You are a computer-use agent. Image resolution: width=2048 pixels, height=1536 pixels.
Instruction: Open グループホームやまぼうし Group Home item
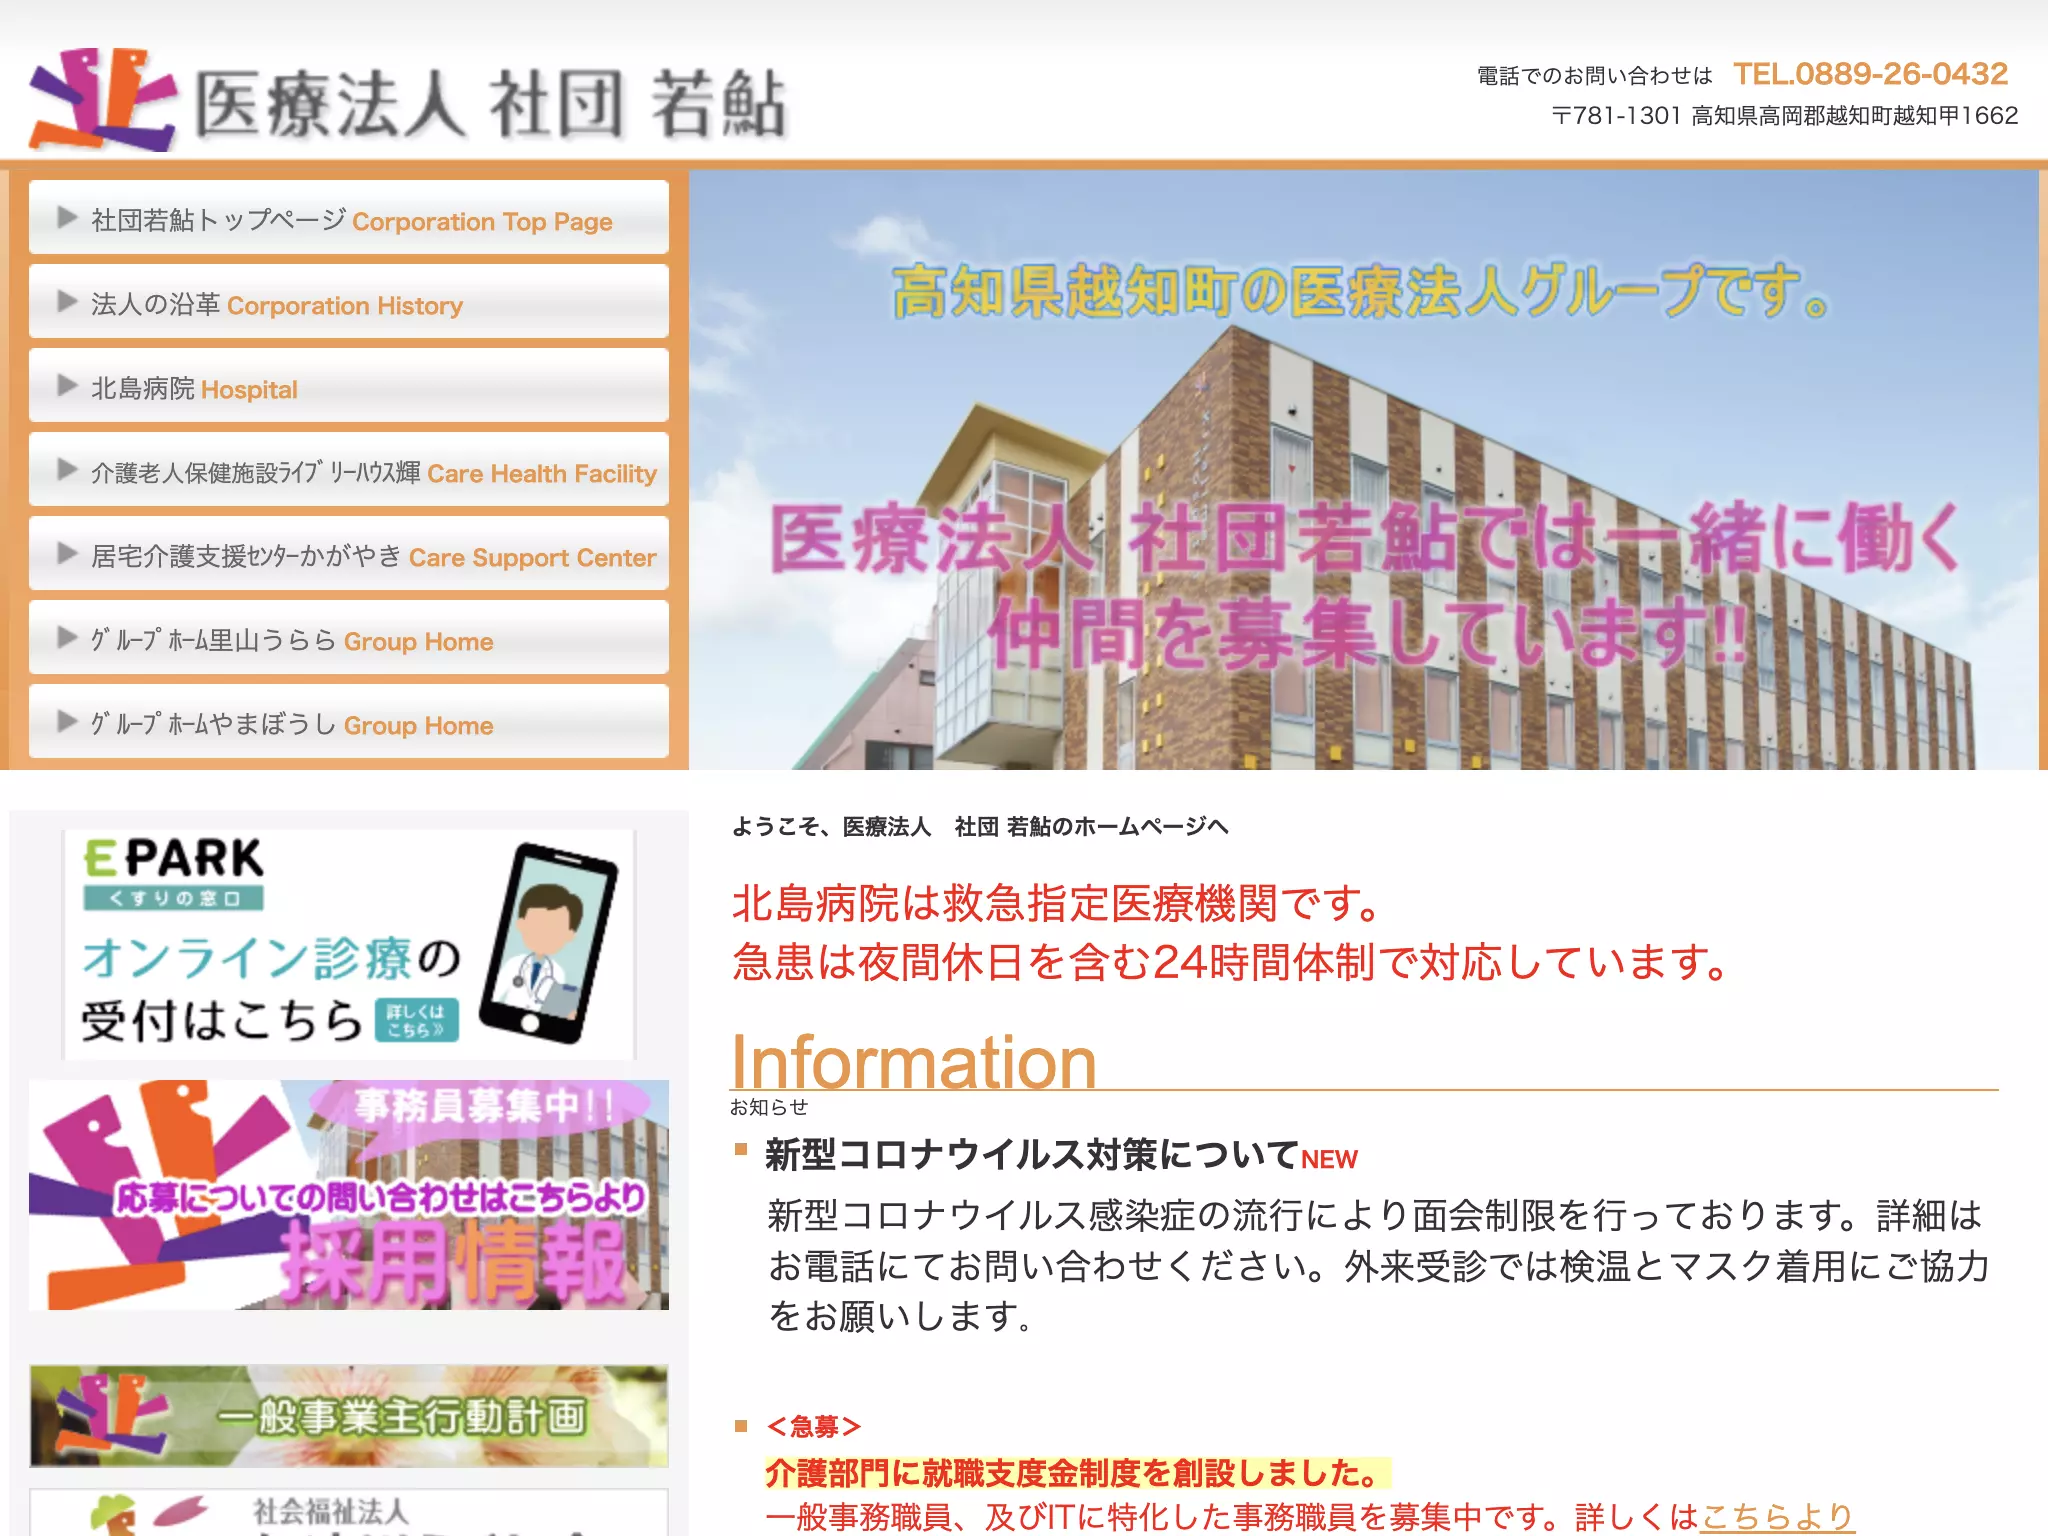349,722
